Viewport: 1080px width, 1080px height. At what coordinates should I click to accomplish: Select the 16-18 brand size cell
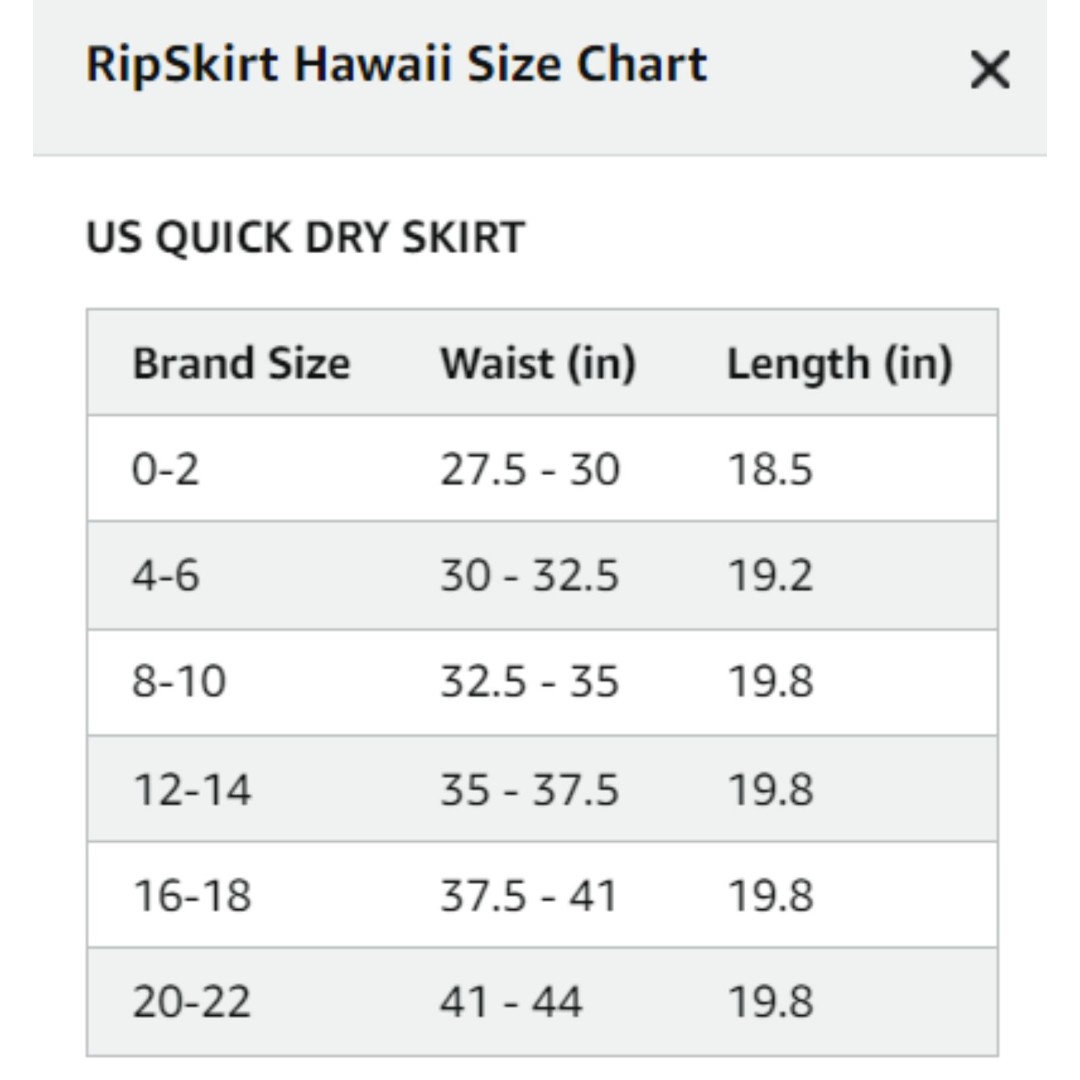coord(191,896)
